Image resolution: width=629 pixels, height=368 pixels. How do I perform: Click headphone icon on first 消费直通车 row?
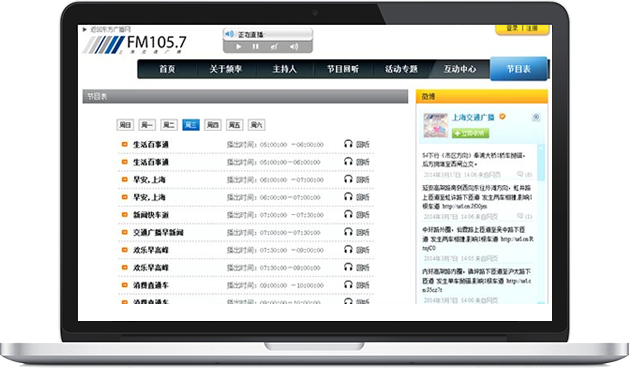tap(348, 285)
